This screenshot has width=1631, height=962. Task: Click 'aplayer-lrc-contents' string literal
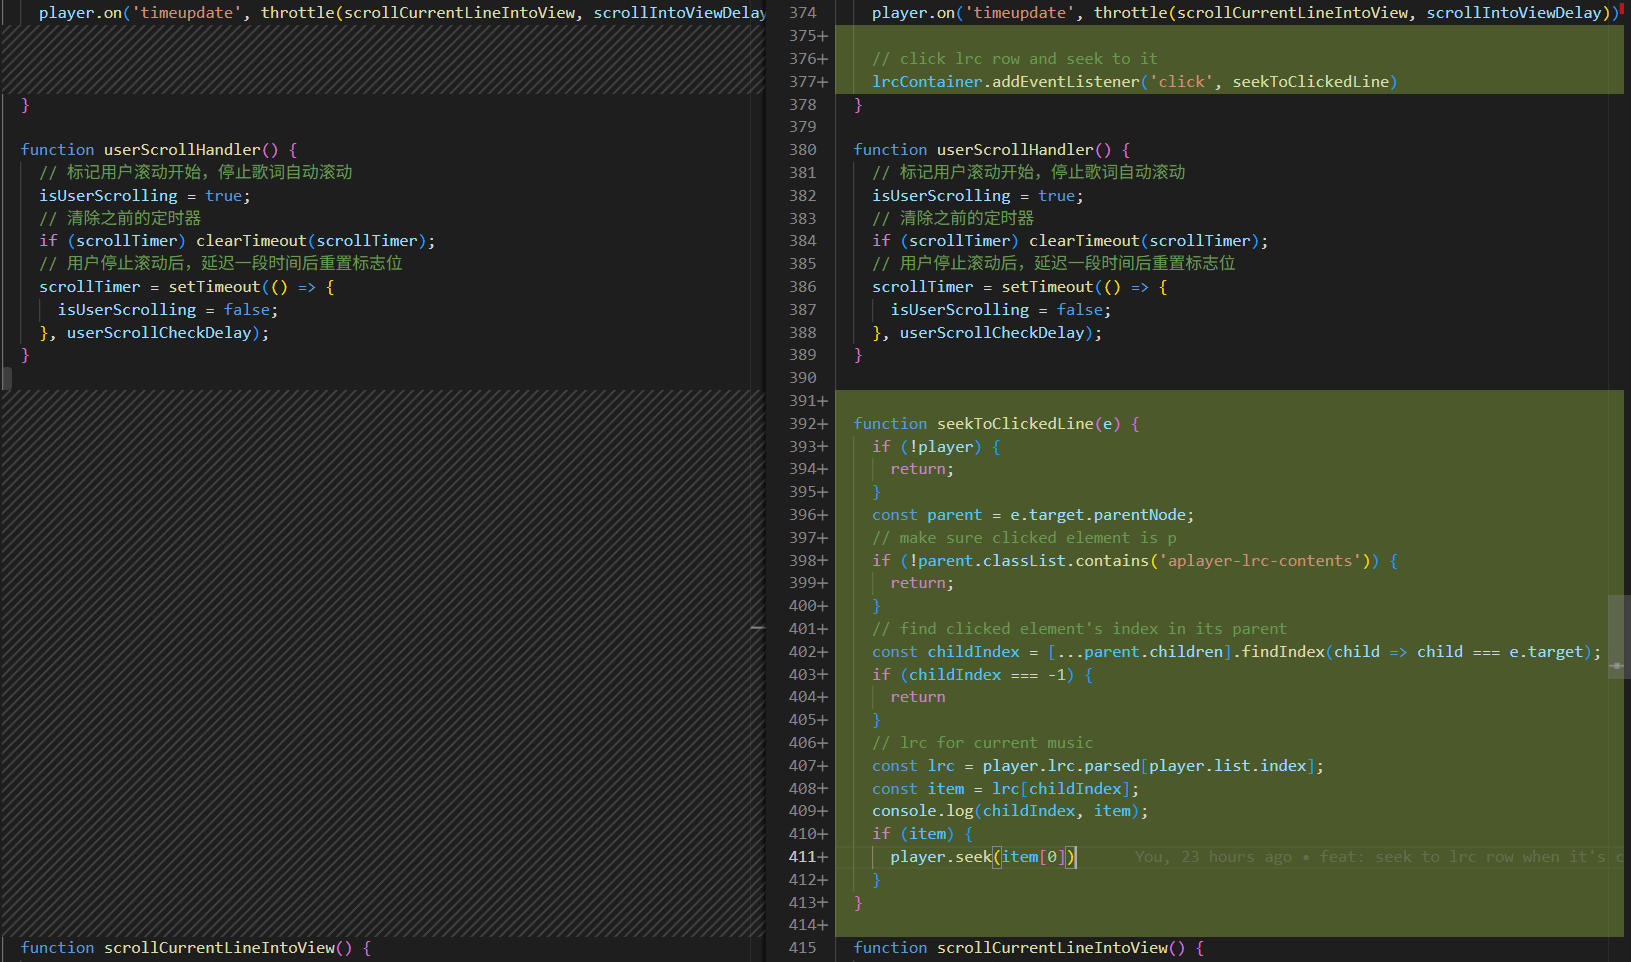click(1260, 561)
